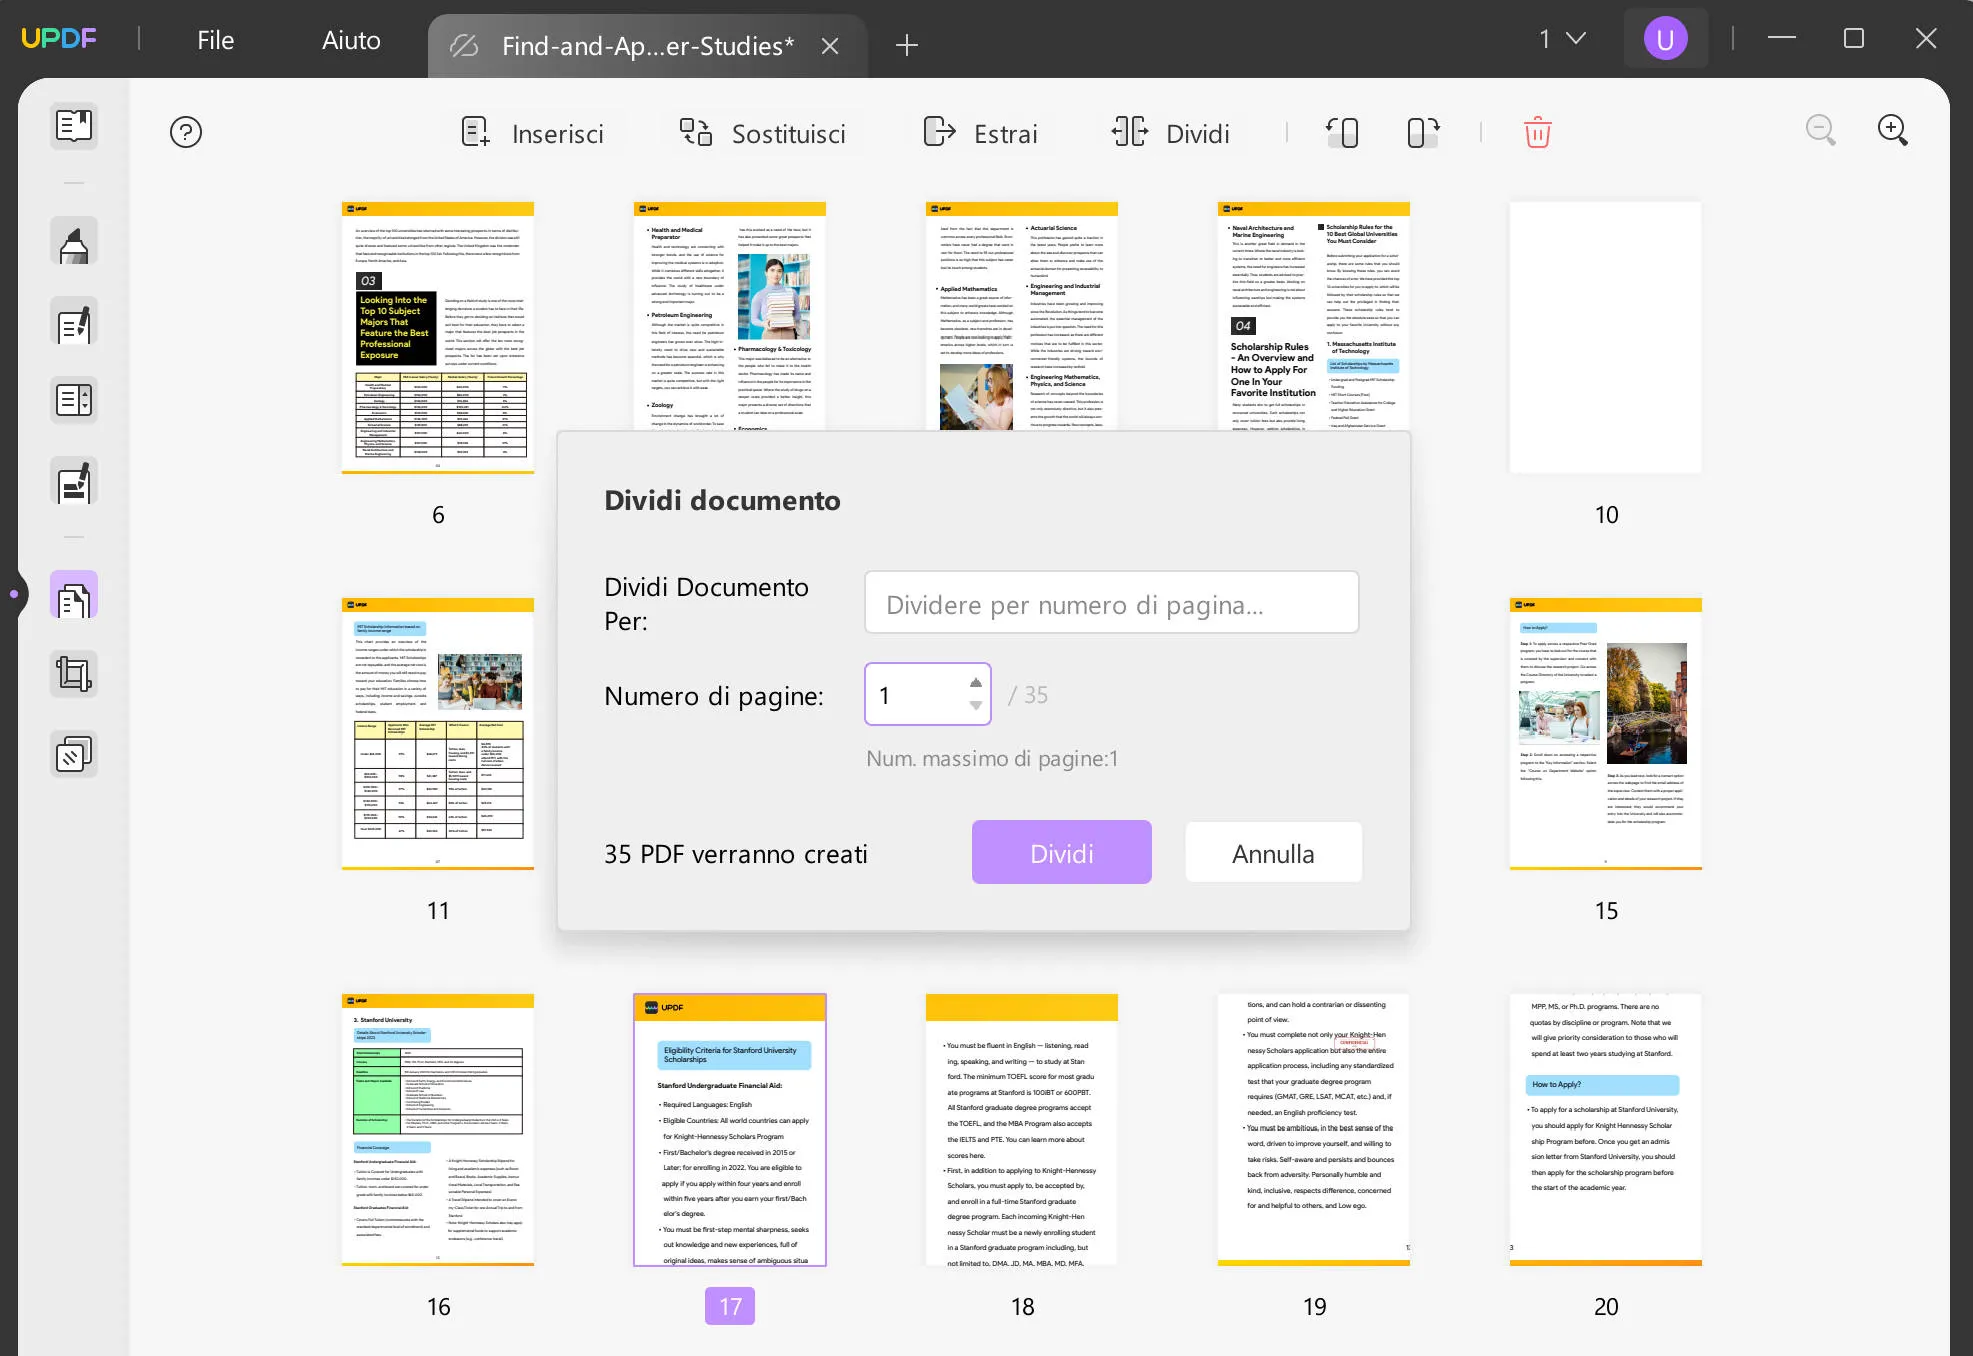Expand the page number dropdown arrow

(x=975, y=705)
